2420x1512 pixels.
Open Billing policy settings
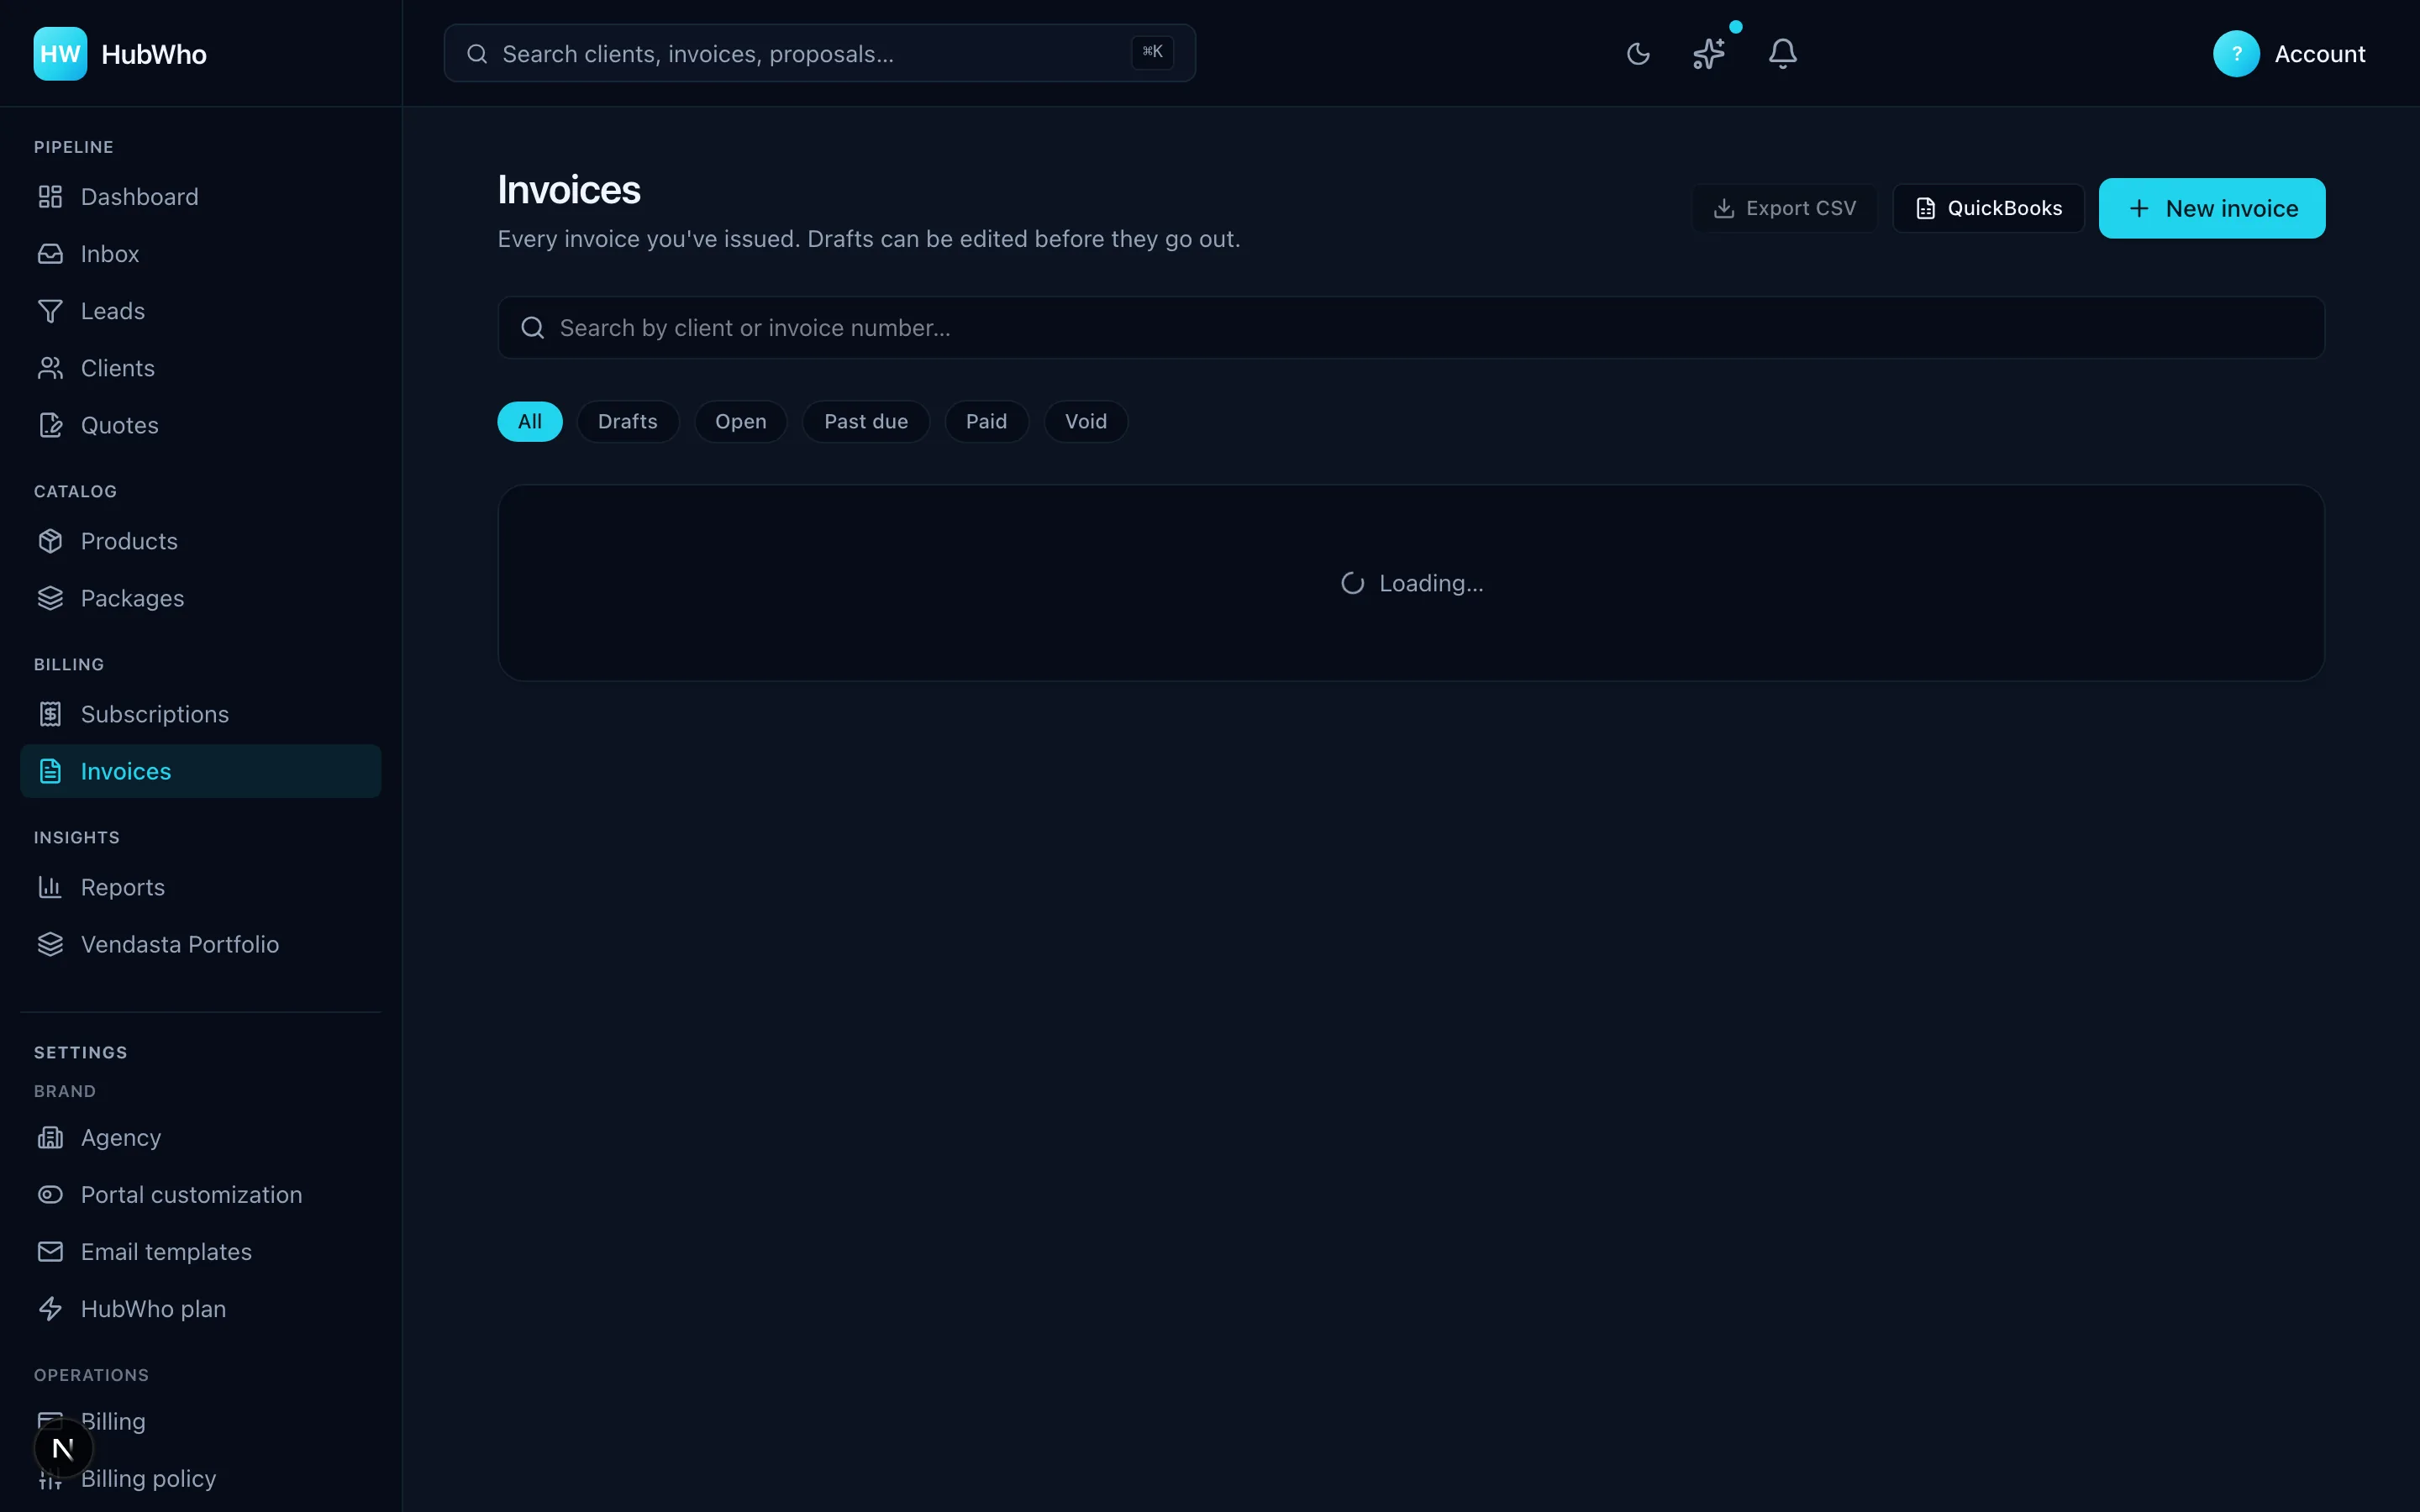pyautogui.click(x=200, y=1479)
